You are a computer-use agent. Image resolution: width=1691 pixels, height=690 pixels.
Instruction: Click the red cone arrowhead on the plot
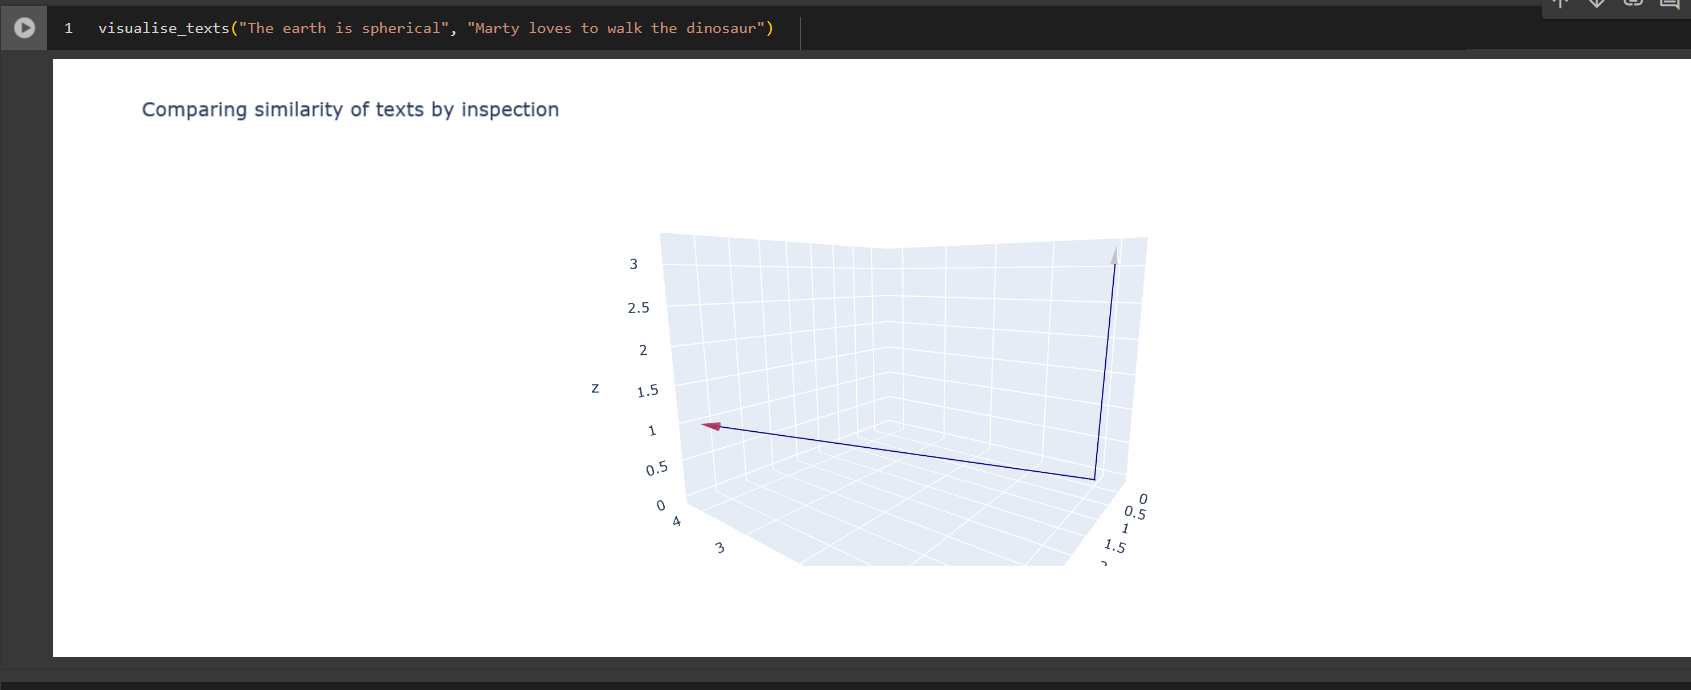coord(711,426)
